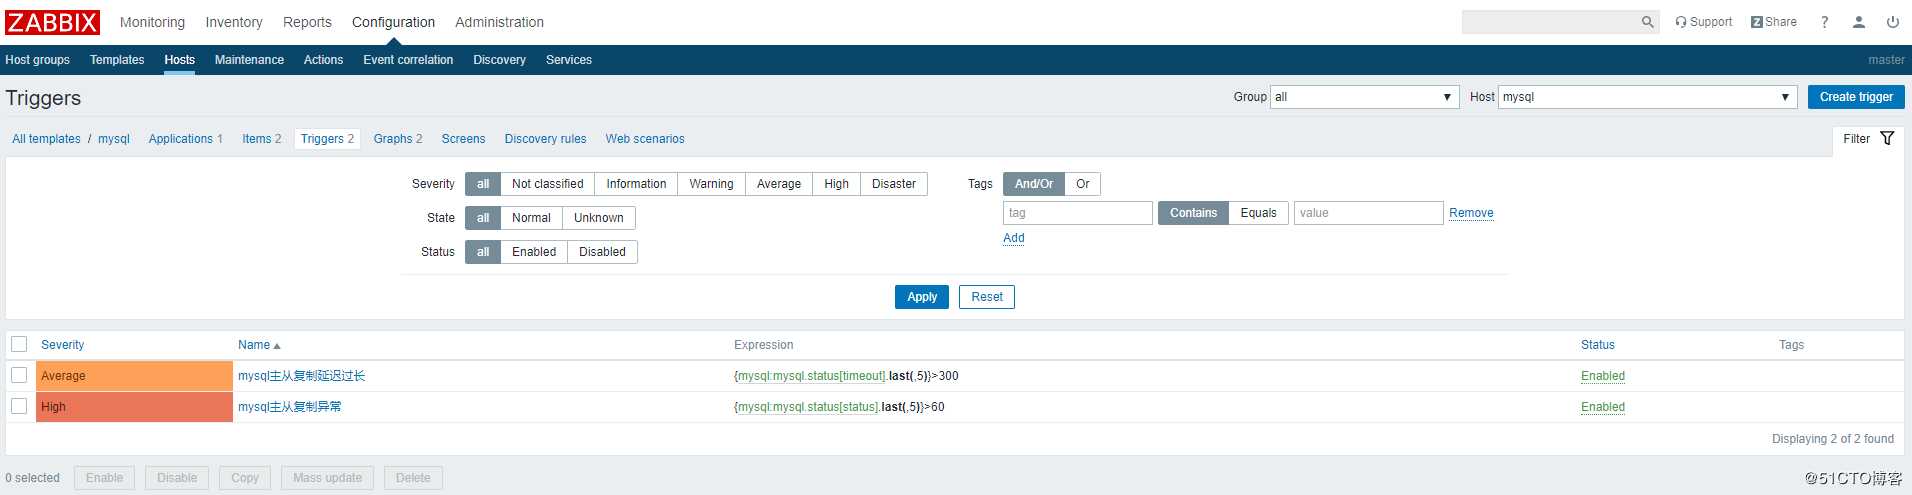Click the Remove tag link
This screenshot has width=1912, height=495.
tap(1471, 213)
